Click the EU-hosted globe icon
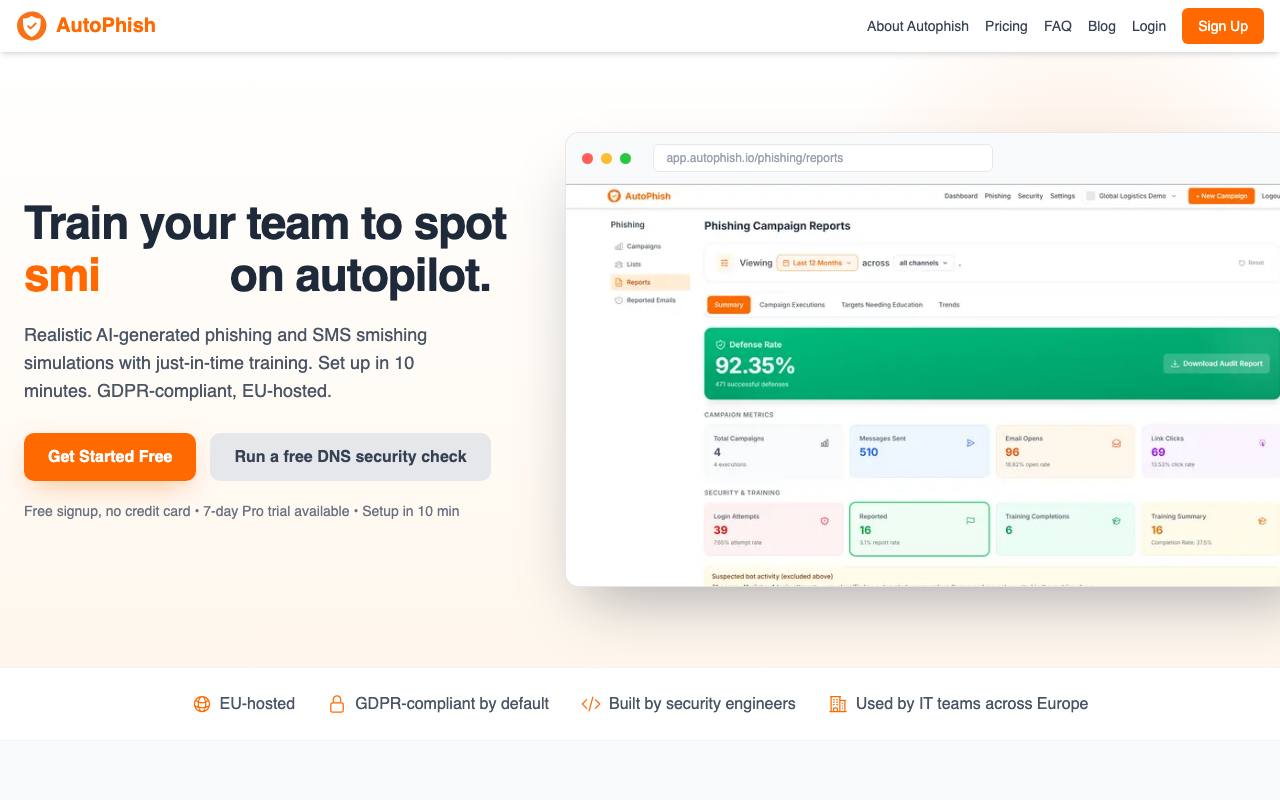1280x800 pixels. point(202,704)
